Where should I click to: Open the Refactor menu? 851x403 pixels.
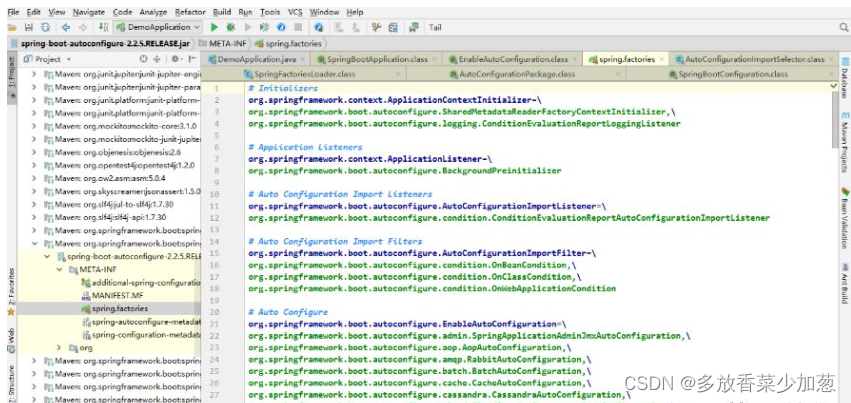point(190,12)
